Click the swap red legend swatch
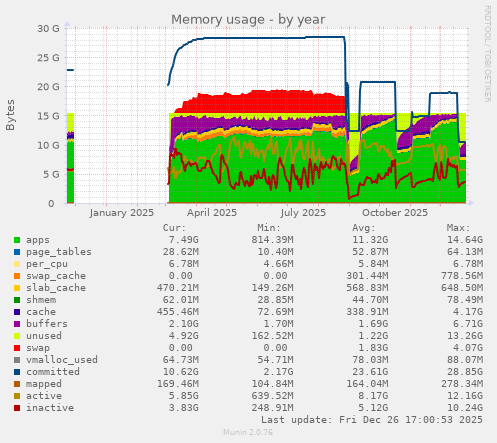This screenshot has width=497, height=443. coord(17,348)
